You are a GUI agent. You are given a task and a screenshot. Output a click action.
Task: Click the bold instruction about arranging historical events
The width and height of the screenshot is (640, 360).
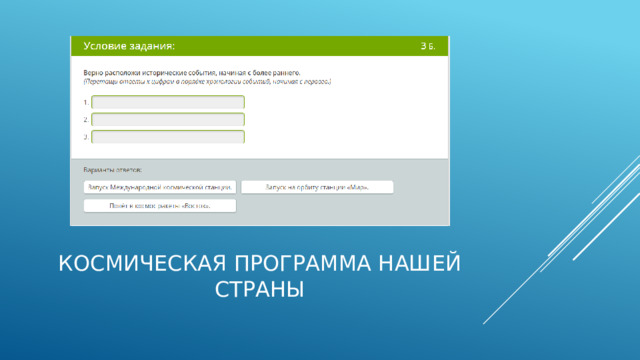pos(192,73)
